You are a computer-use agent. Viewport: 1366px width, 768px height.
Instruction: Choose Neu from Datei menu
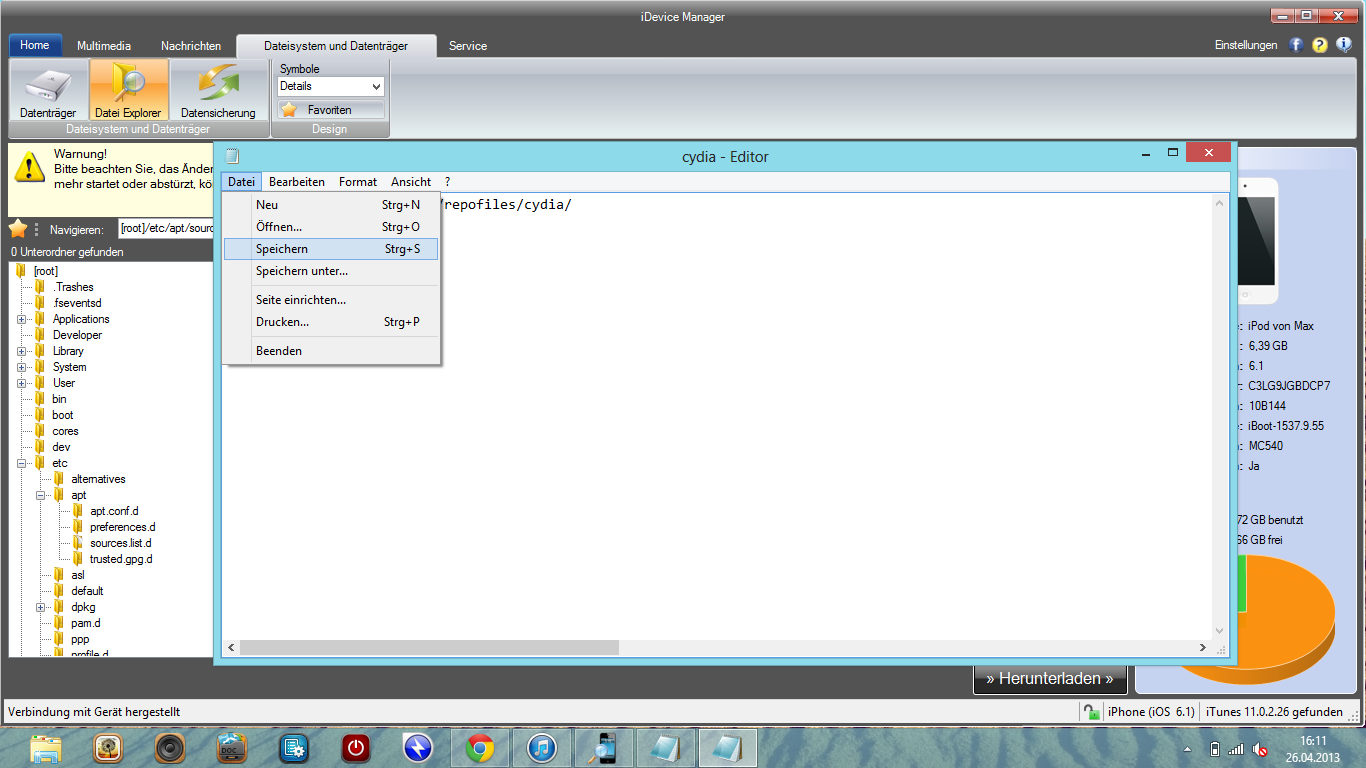[x=331, y=205]
